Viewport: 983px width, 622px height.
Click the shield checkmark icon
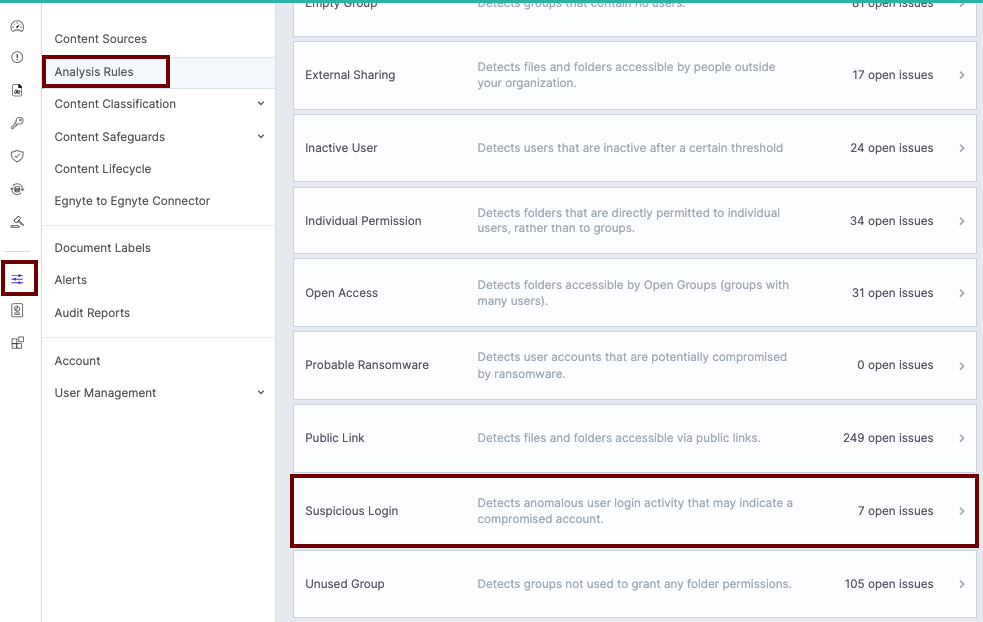18,156
